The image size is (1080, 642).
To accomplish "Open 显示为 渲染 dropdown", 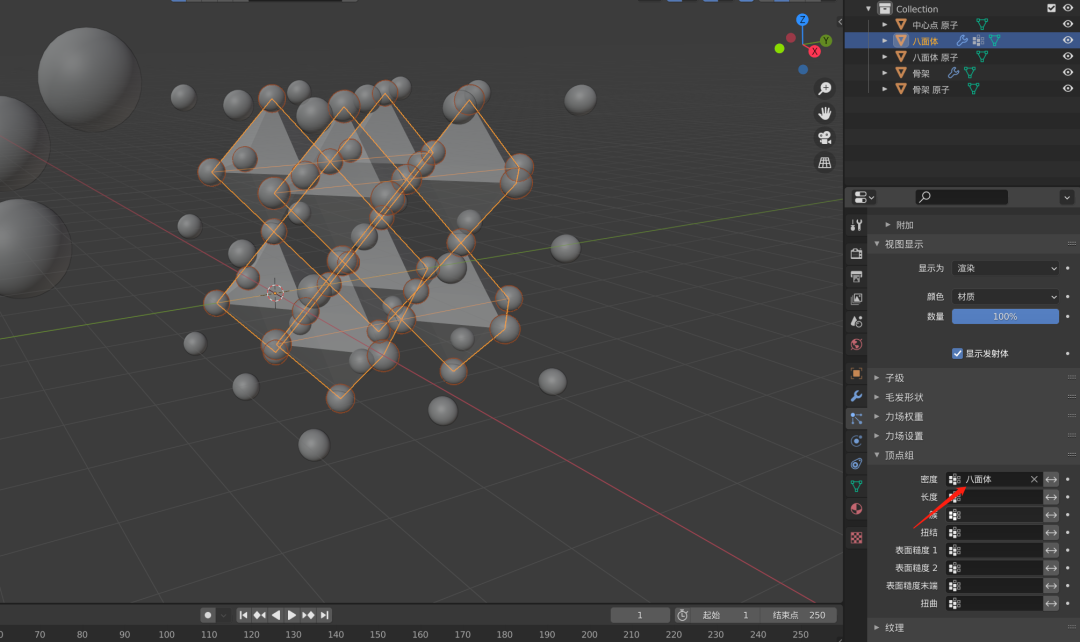I will [x=1005, y=268].
